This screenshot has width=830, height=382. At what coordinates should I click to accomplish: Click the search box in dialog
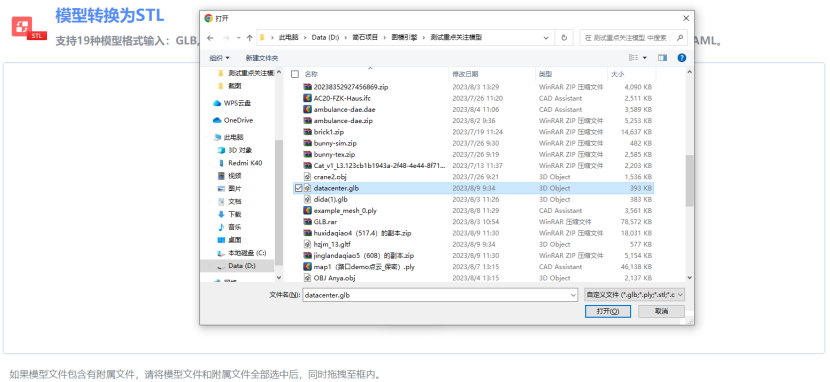[x=634, y=38]
